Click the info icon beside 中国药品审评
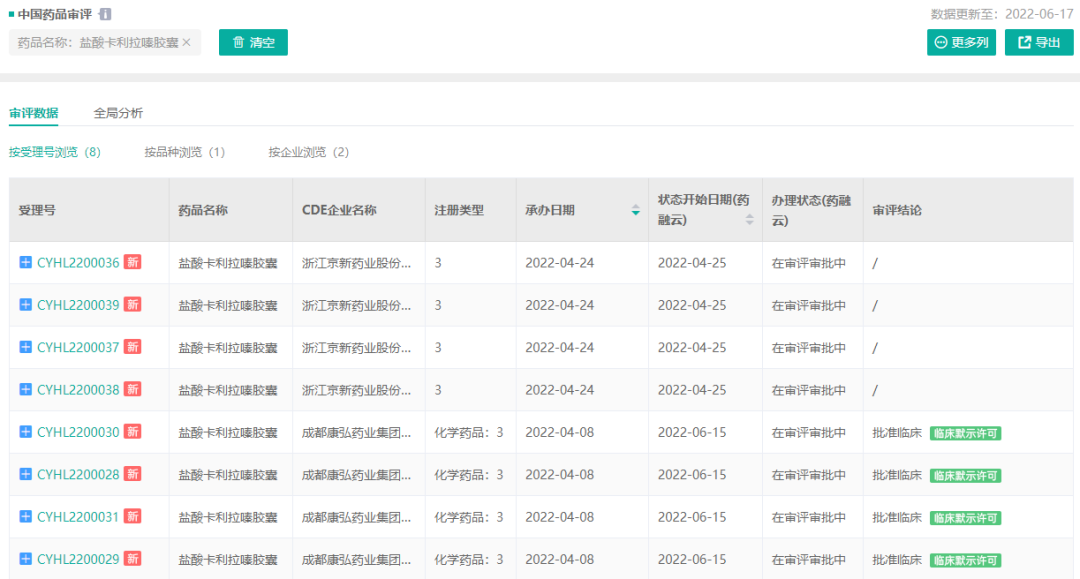Screen dimensions: 1080x579 click(106, 14)
